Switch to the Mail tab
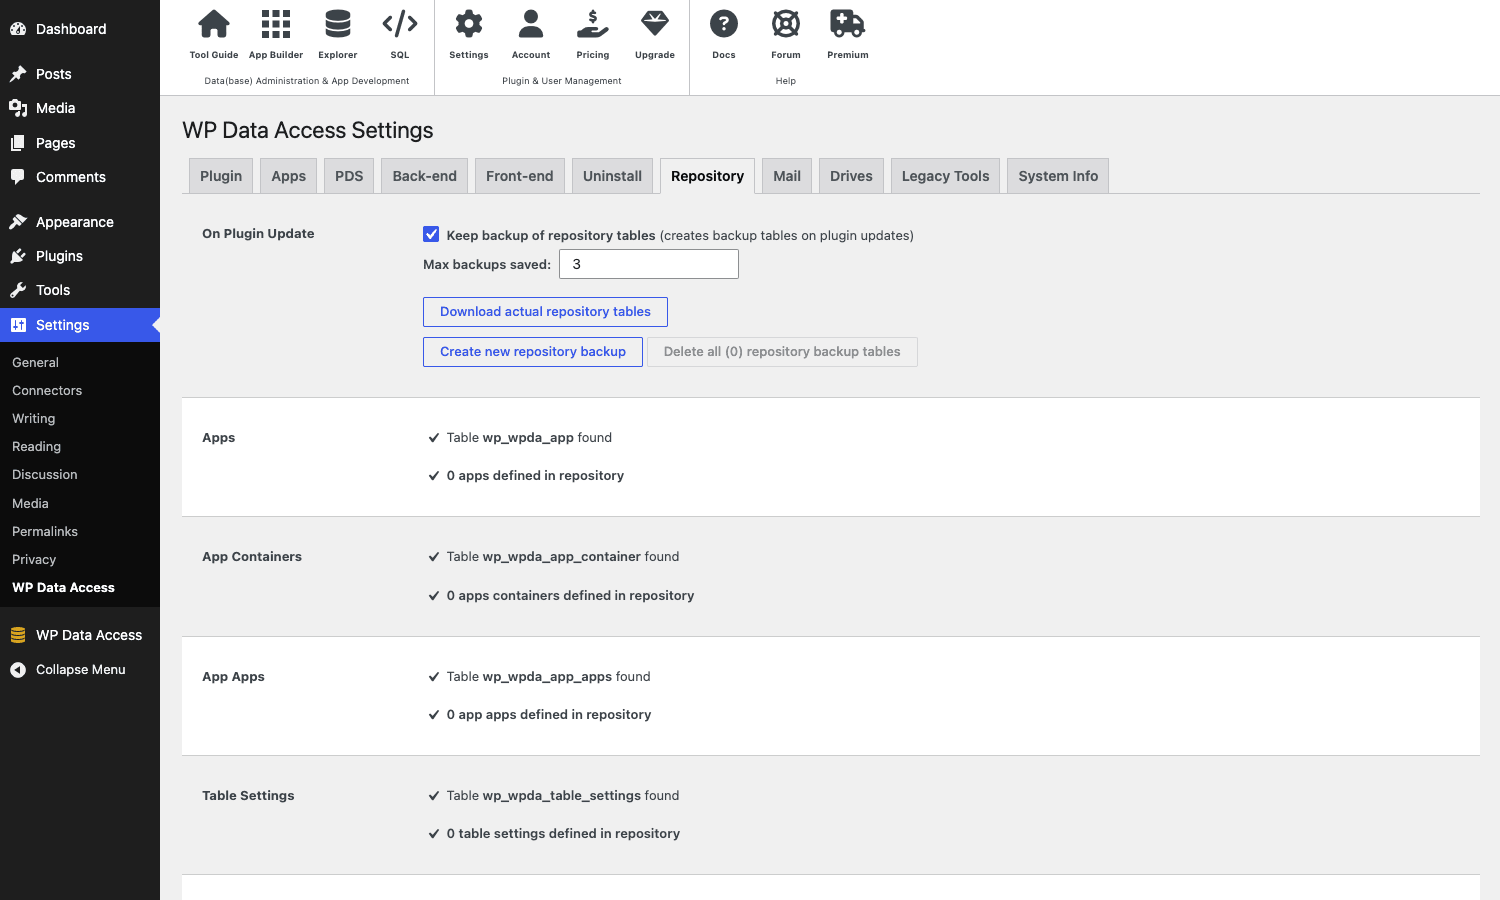The width and height of the screenshot is (1500, 900). [x=787, y=176]
